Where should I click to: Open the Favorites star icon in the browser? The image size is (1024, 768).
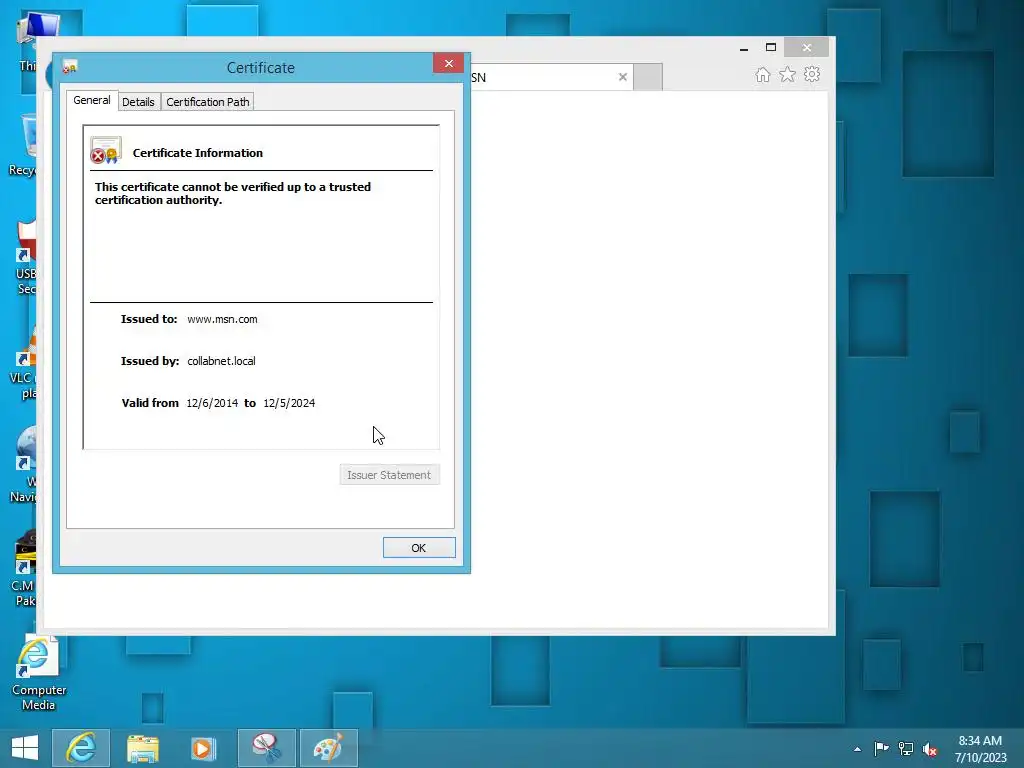[x=788, y=74]
